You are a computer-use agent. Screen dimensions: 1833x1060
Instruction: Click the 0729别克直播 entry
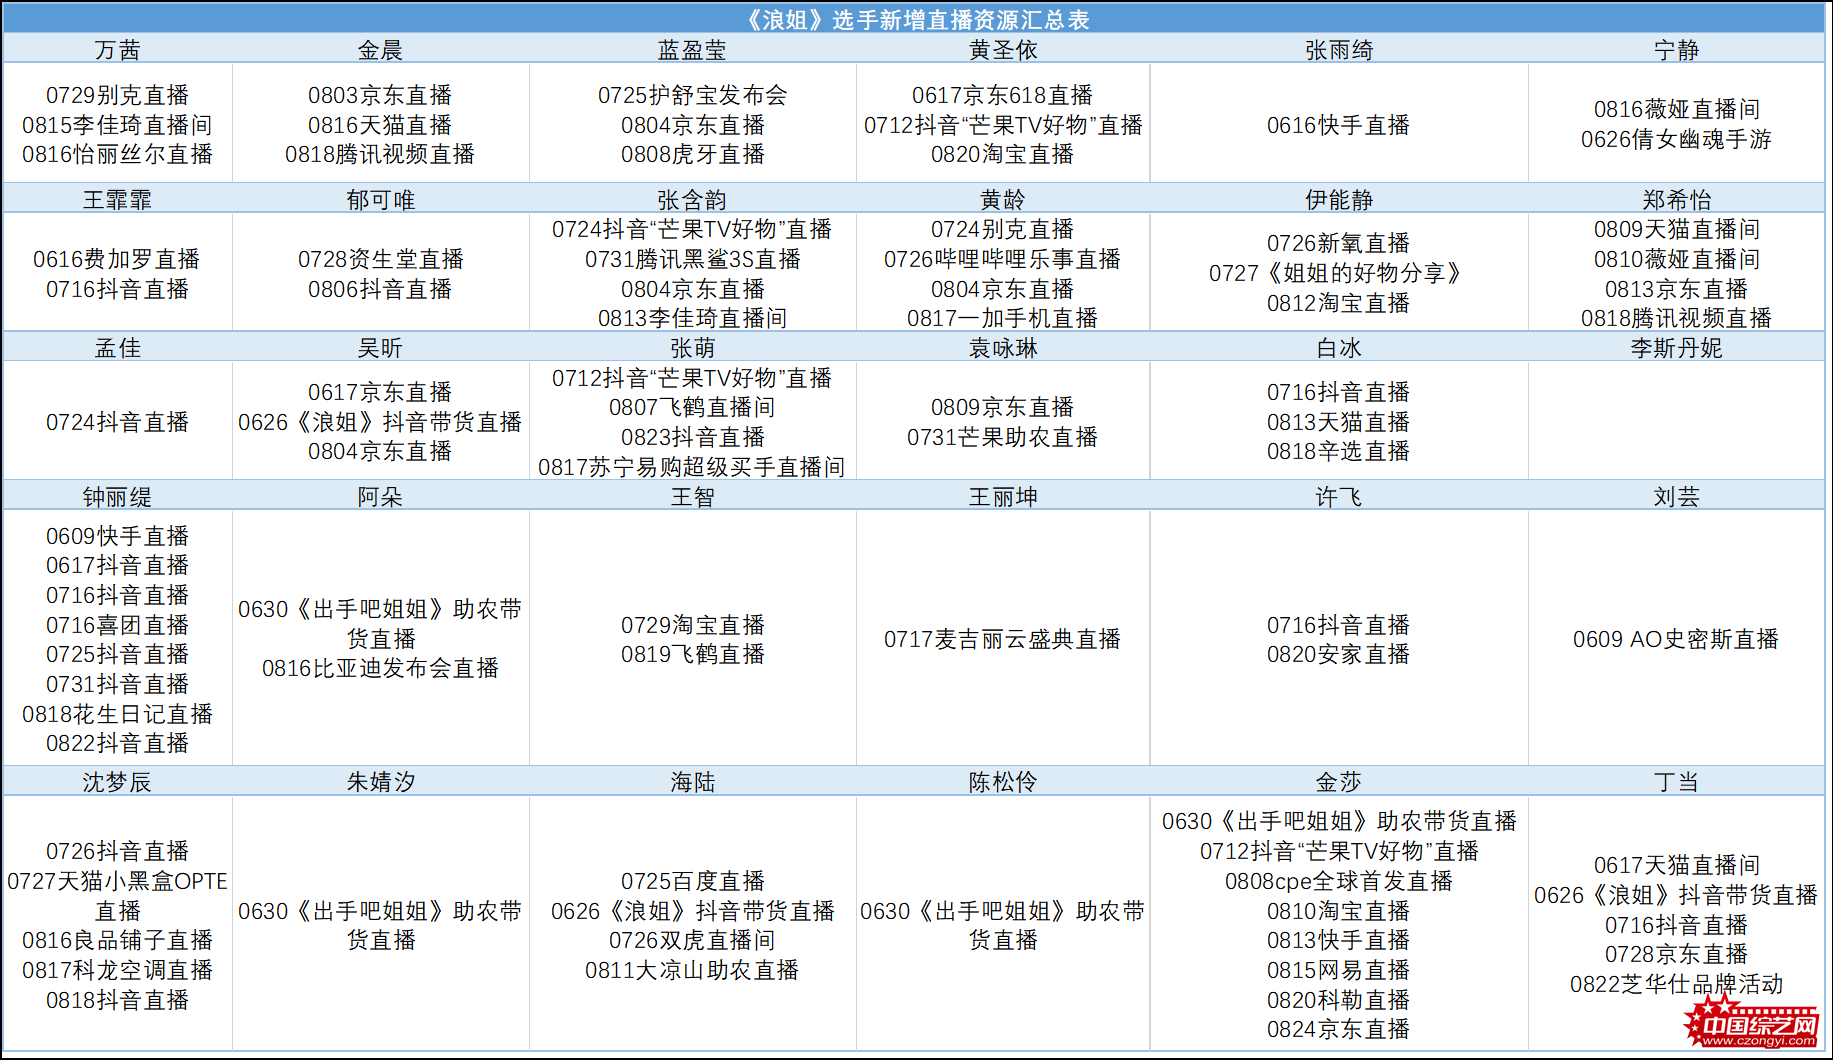click(118, 95)
